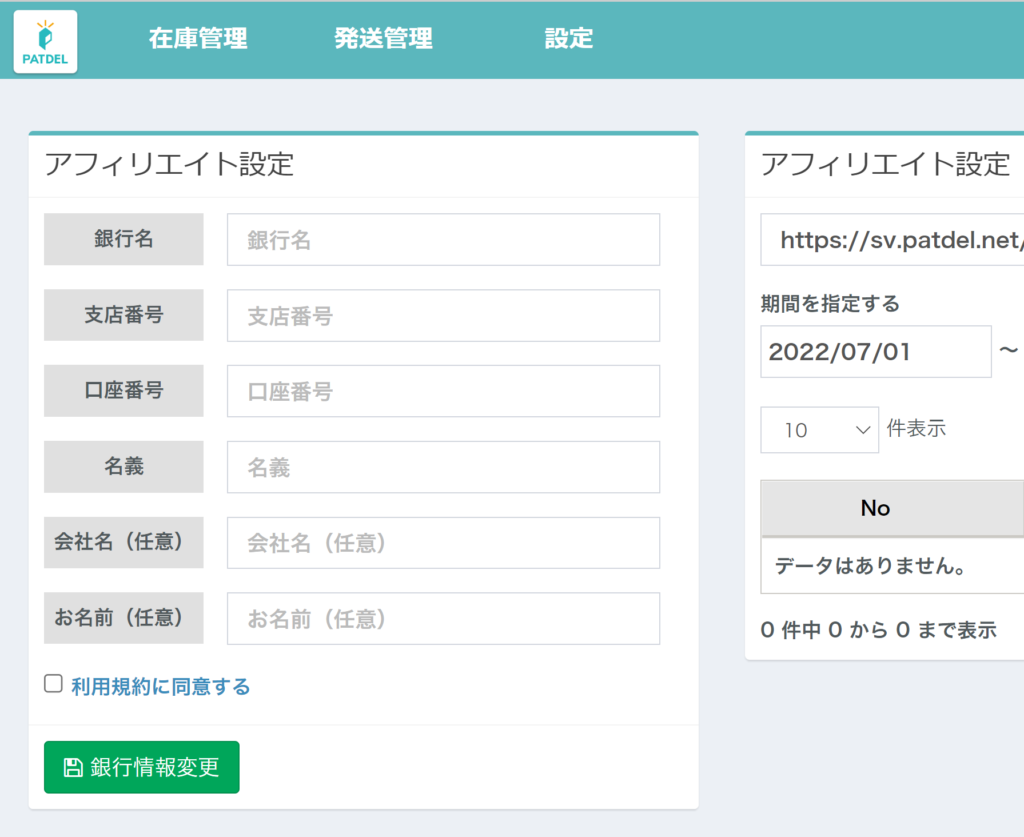Open the 発送管理 menu

(383, 39)
